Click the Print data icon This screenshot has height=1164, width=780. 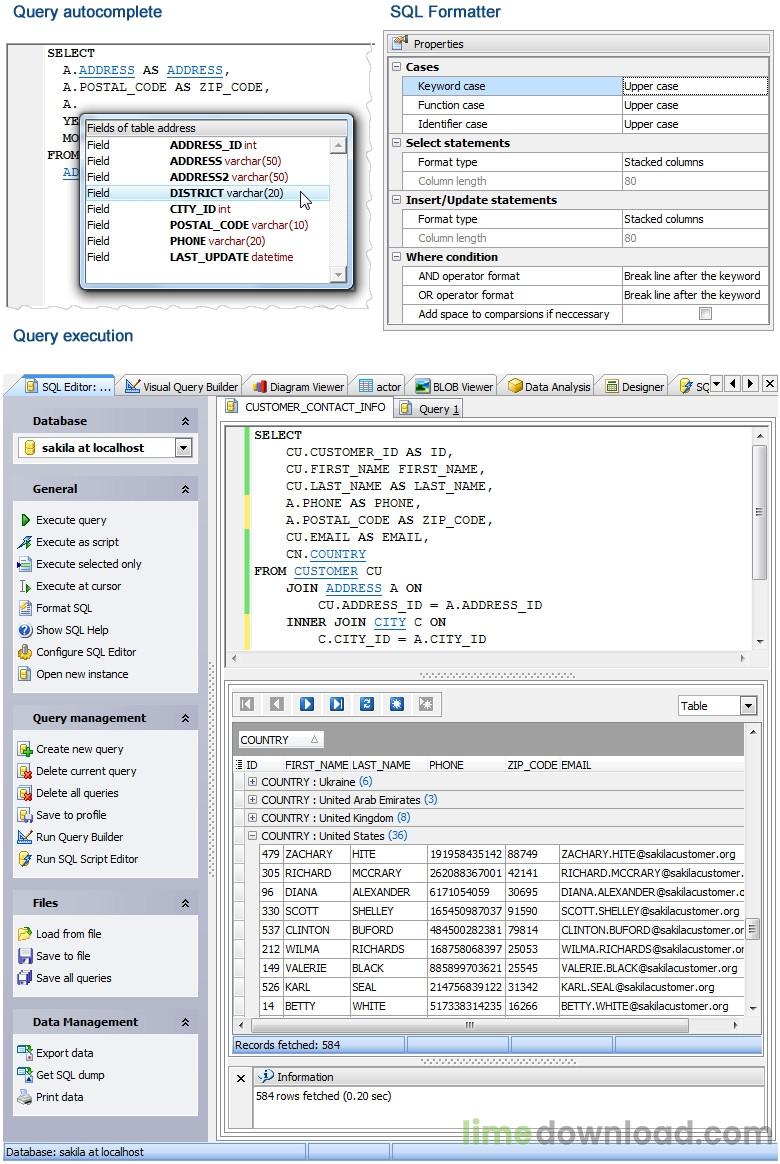pos(25,1096)
